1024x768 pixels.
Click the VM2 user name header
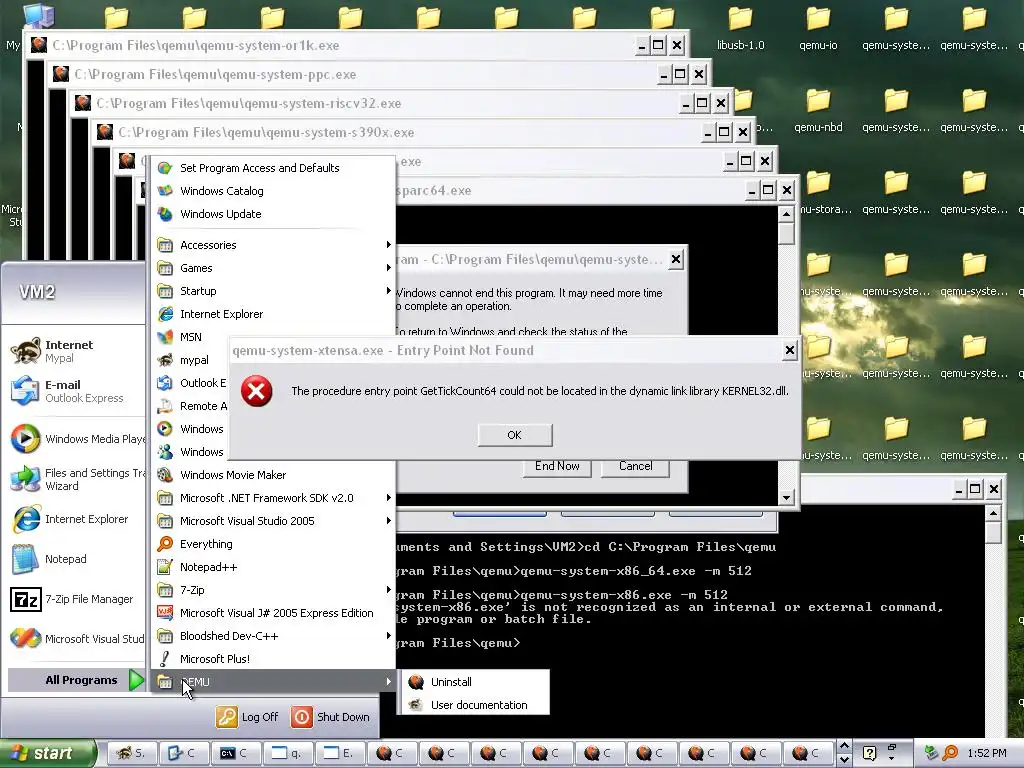click(x=37, y=292)
